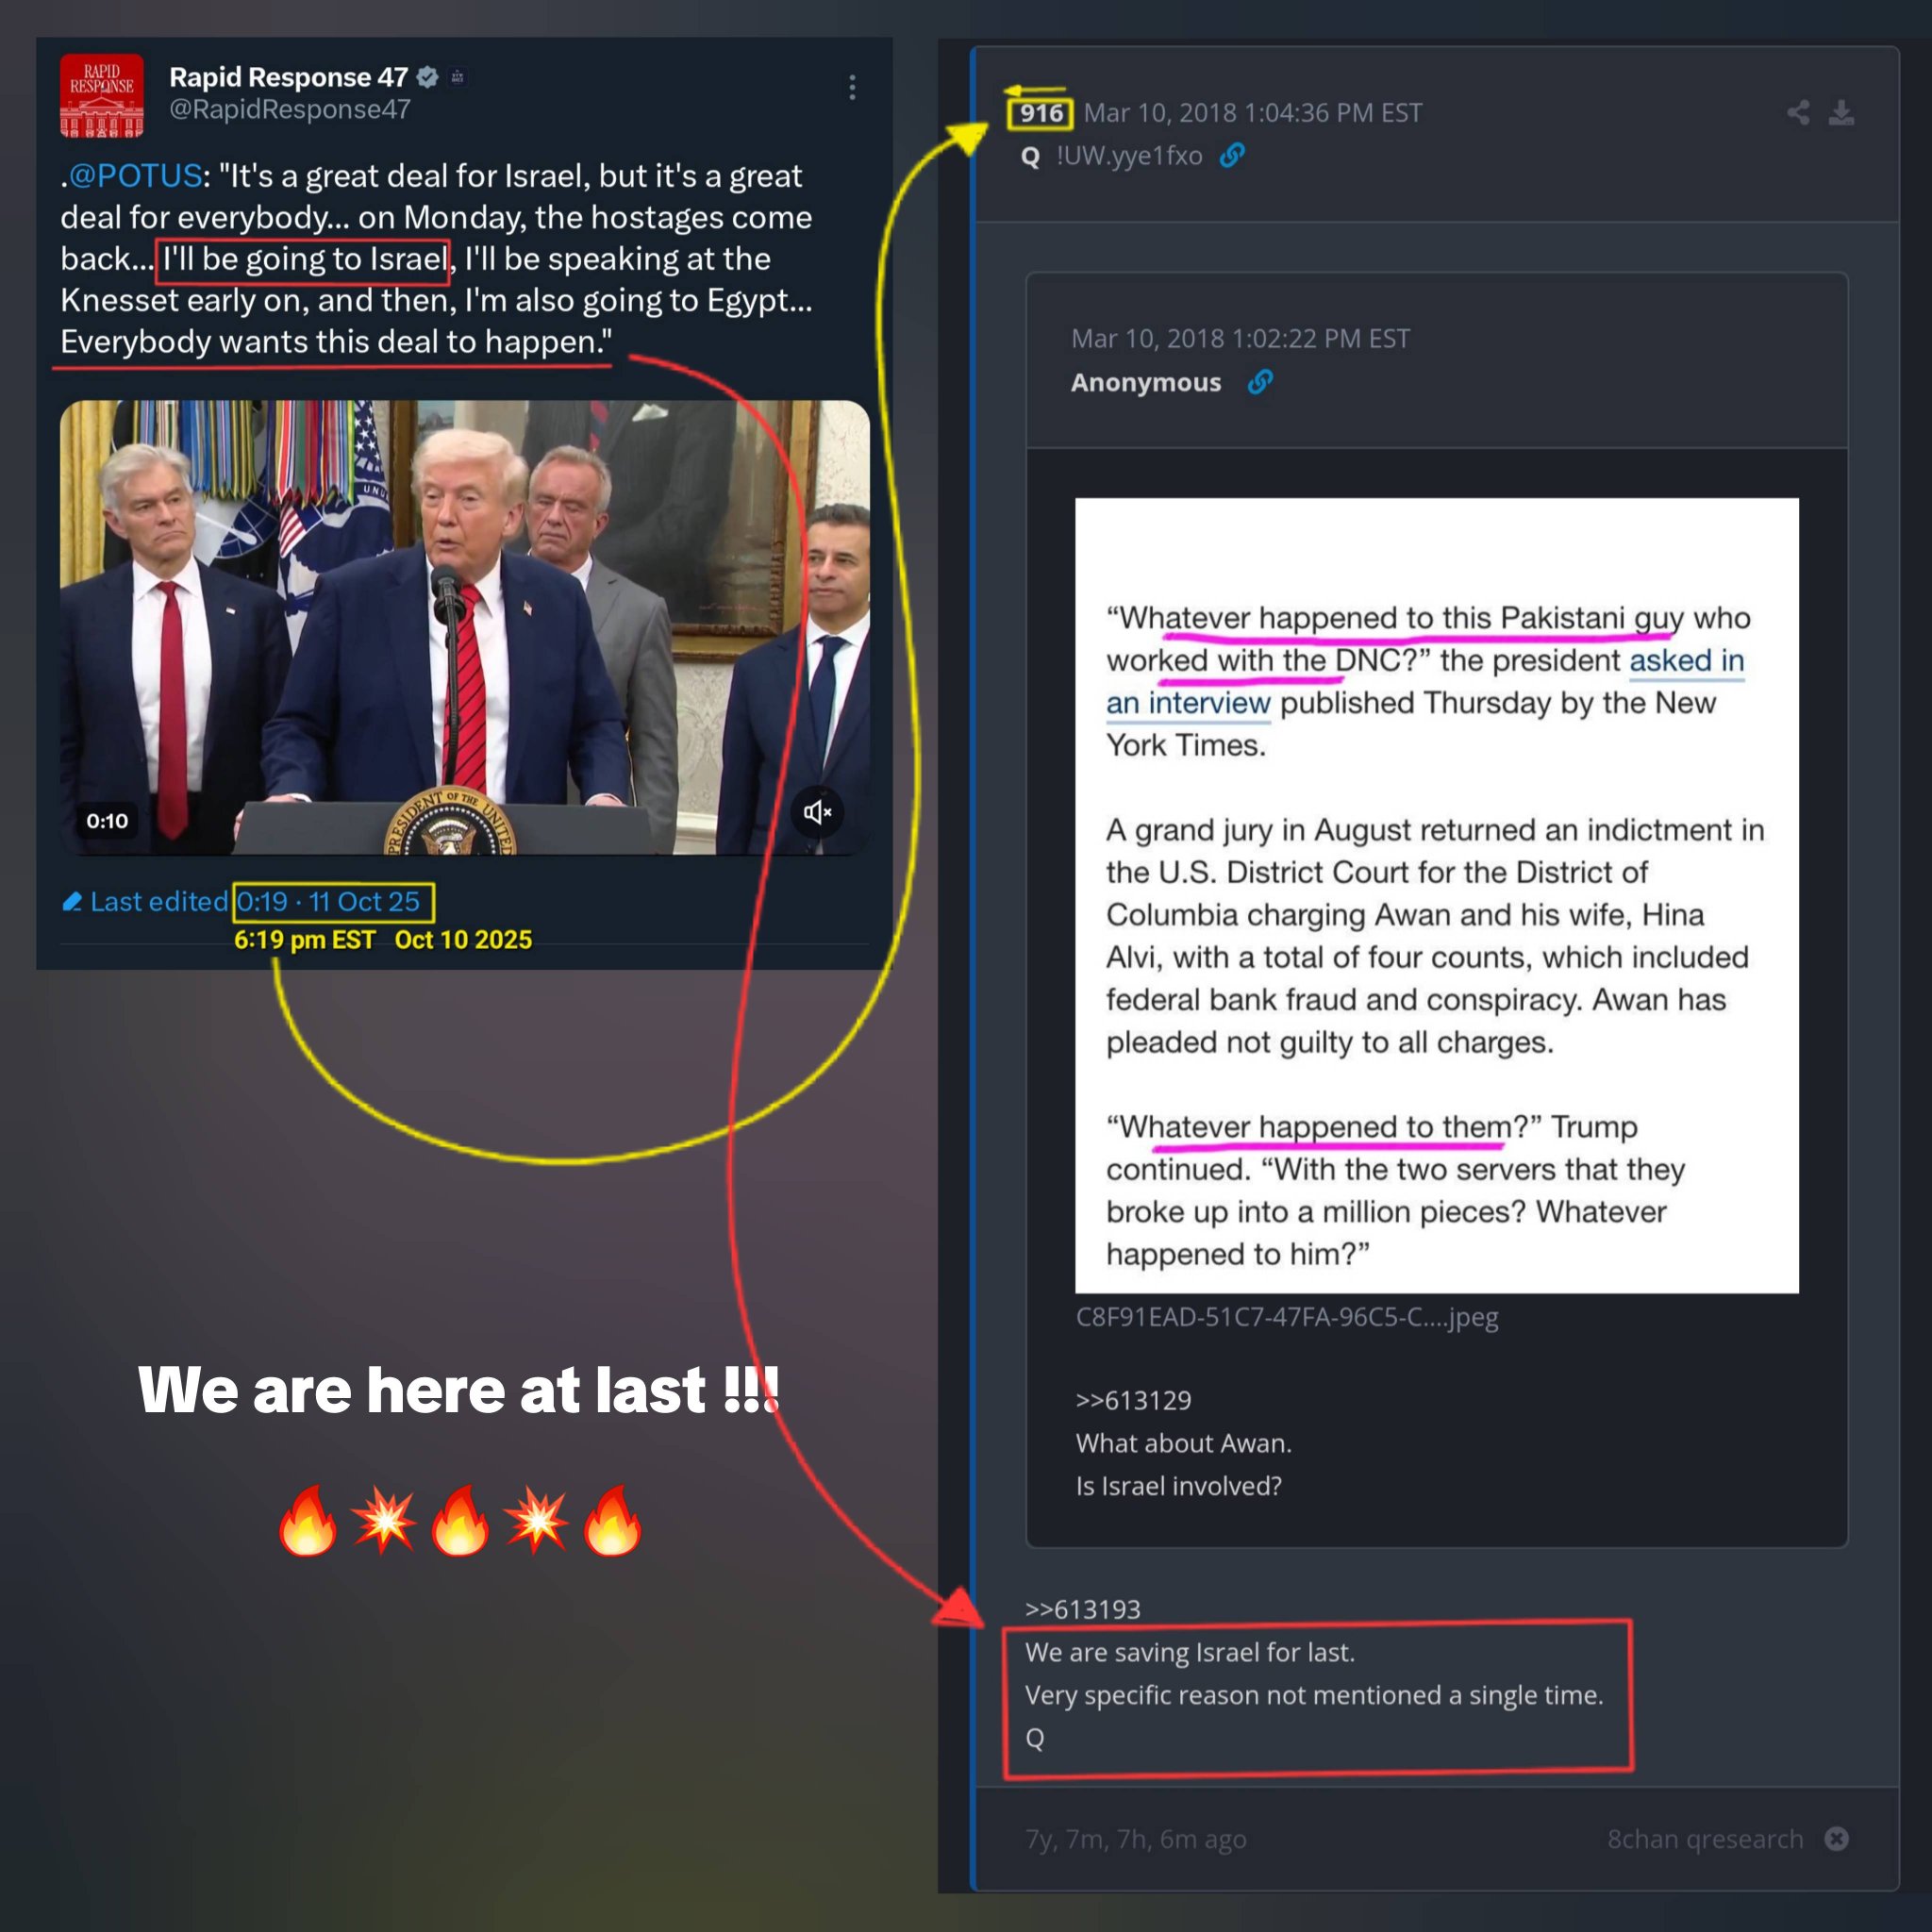The height and width of the screenshot is (1932, 1932).
Task: Click the link icon beside the Q tripcode
Action: pyautogui.click(x=1232, y=155)
